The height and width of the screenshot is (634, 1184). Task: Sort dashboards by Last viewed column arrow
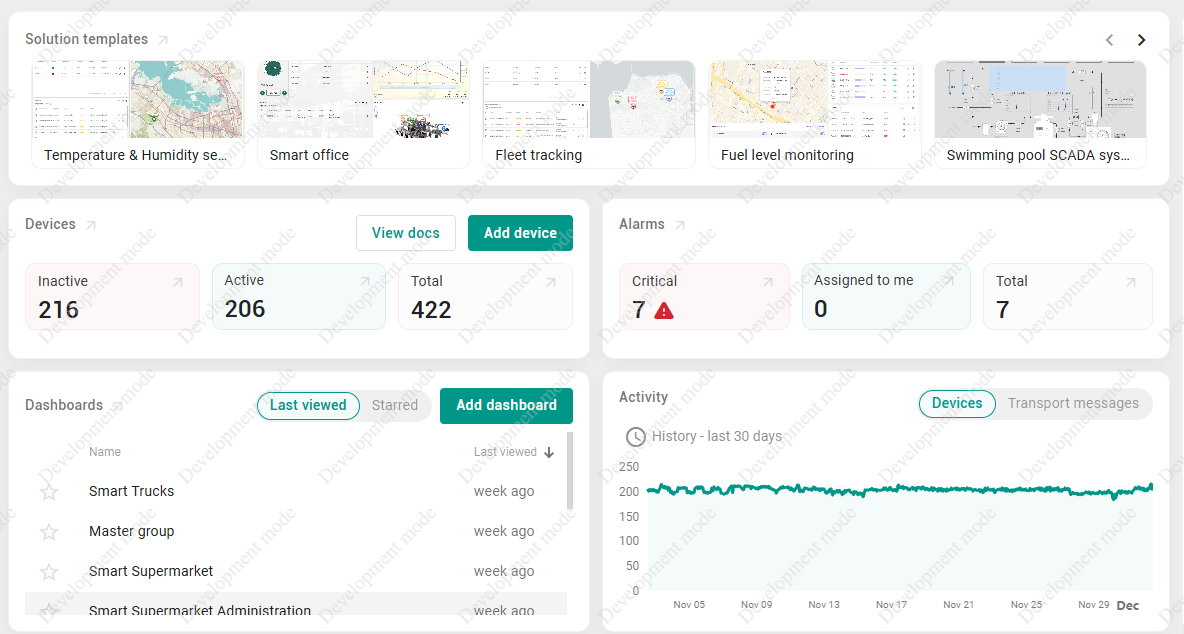(549, 452)
